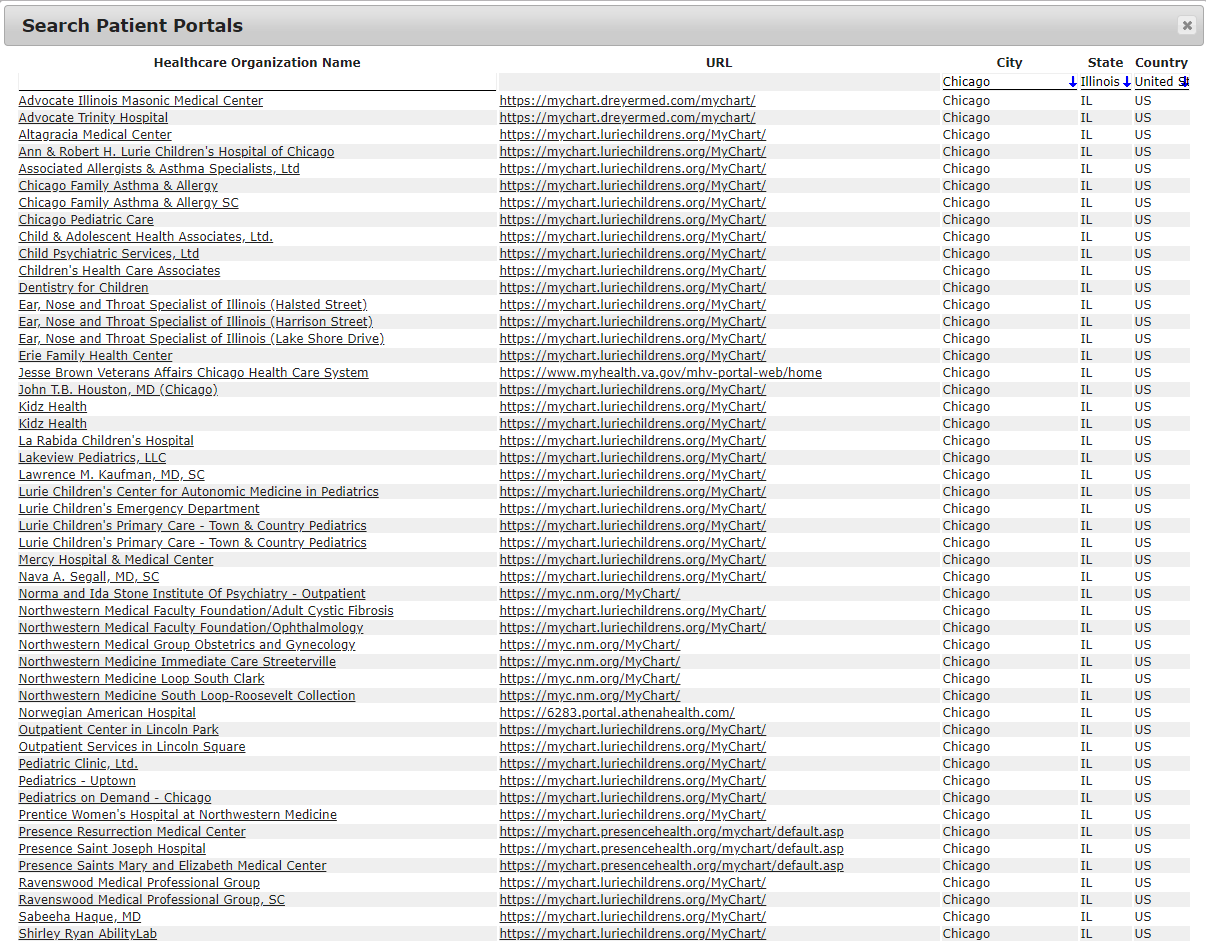The height and width of the screenshot is (943, 1206).
Task: Select Lurie Children's Emergency Department
Action: tap(139, 509)
